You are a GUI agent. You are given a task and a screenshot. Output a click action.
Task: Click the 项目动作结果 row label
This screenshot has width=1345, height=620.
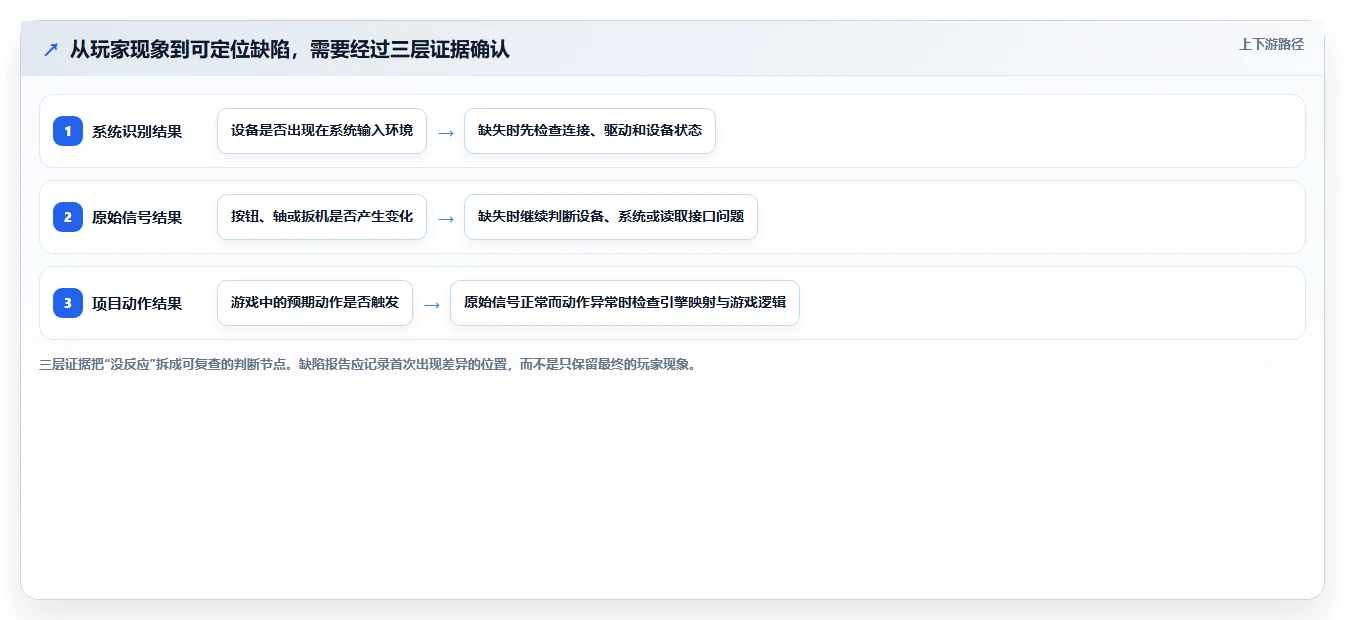click(x=137, y=303)
